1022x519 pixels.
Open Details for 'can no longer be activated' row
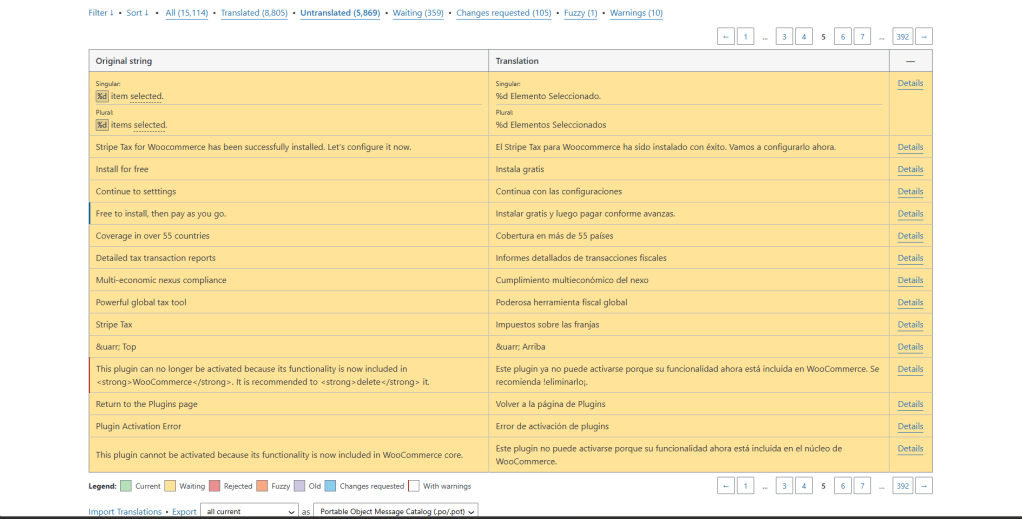pos(910,369)
